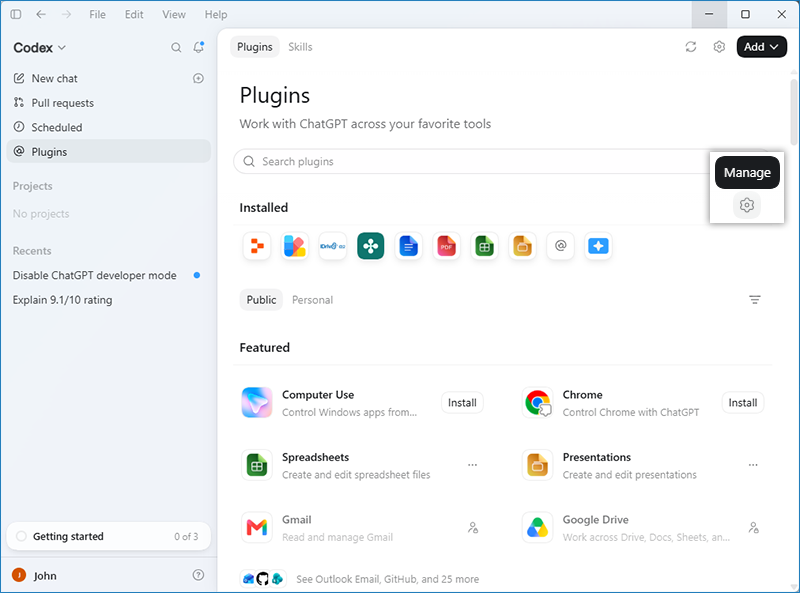800x593 pixels.
Task: Open the blue document installed plugin
Action: pyautogui.click(x=409, y=246)
